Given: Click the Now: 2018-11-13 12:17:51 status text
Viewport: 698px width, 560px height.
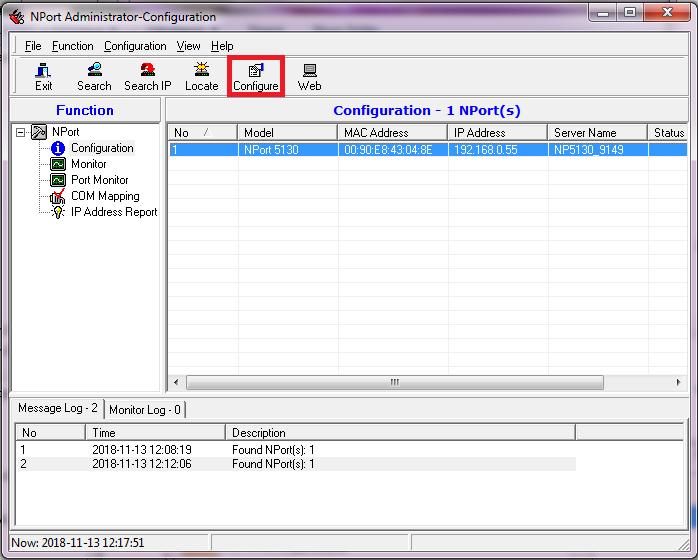Looking at the screenshot, I should [x=78, y=543].
